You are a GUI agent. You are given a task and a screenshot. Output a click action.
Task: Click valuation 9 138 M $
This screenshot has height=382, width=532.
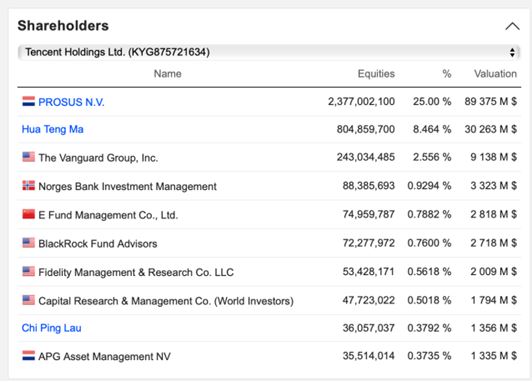point(494,157)
